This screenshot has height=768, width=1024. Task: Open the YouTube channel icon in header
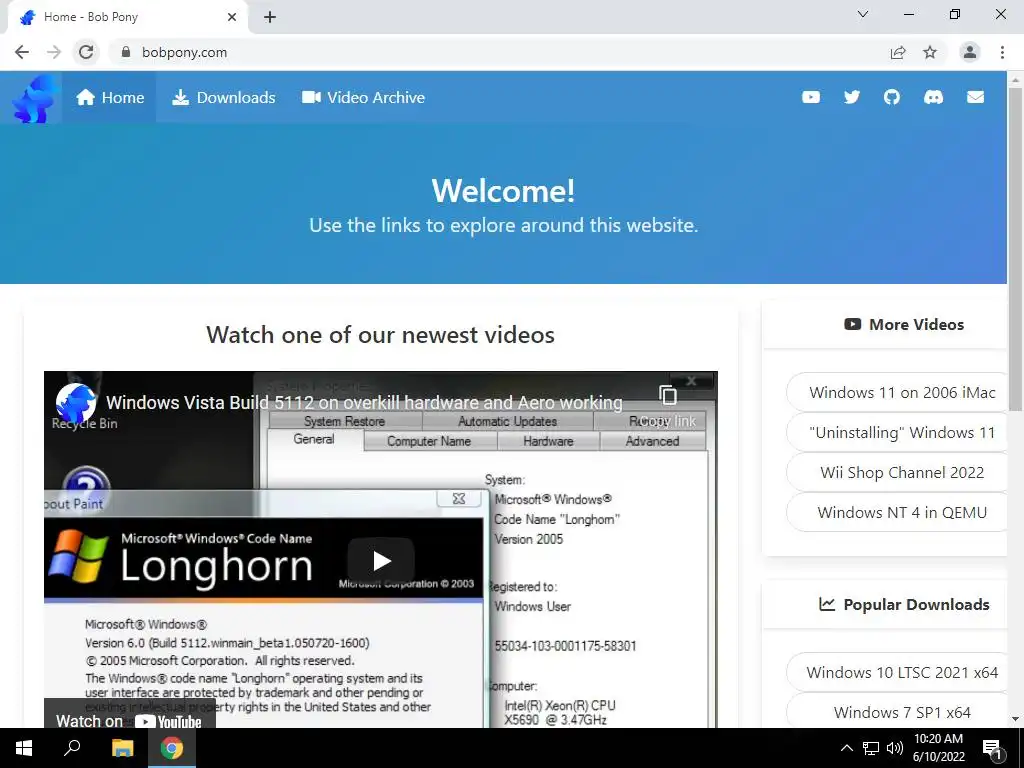click(810, 97)
